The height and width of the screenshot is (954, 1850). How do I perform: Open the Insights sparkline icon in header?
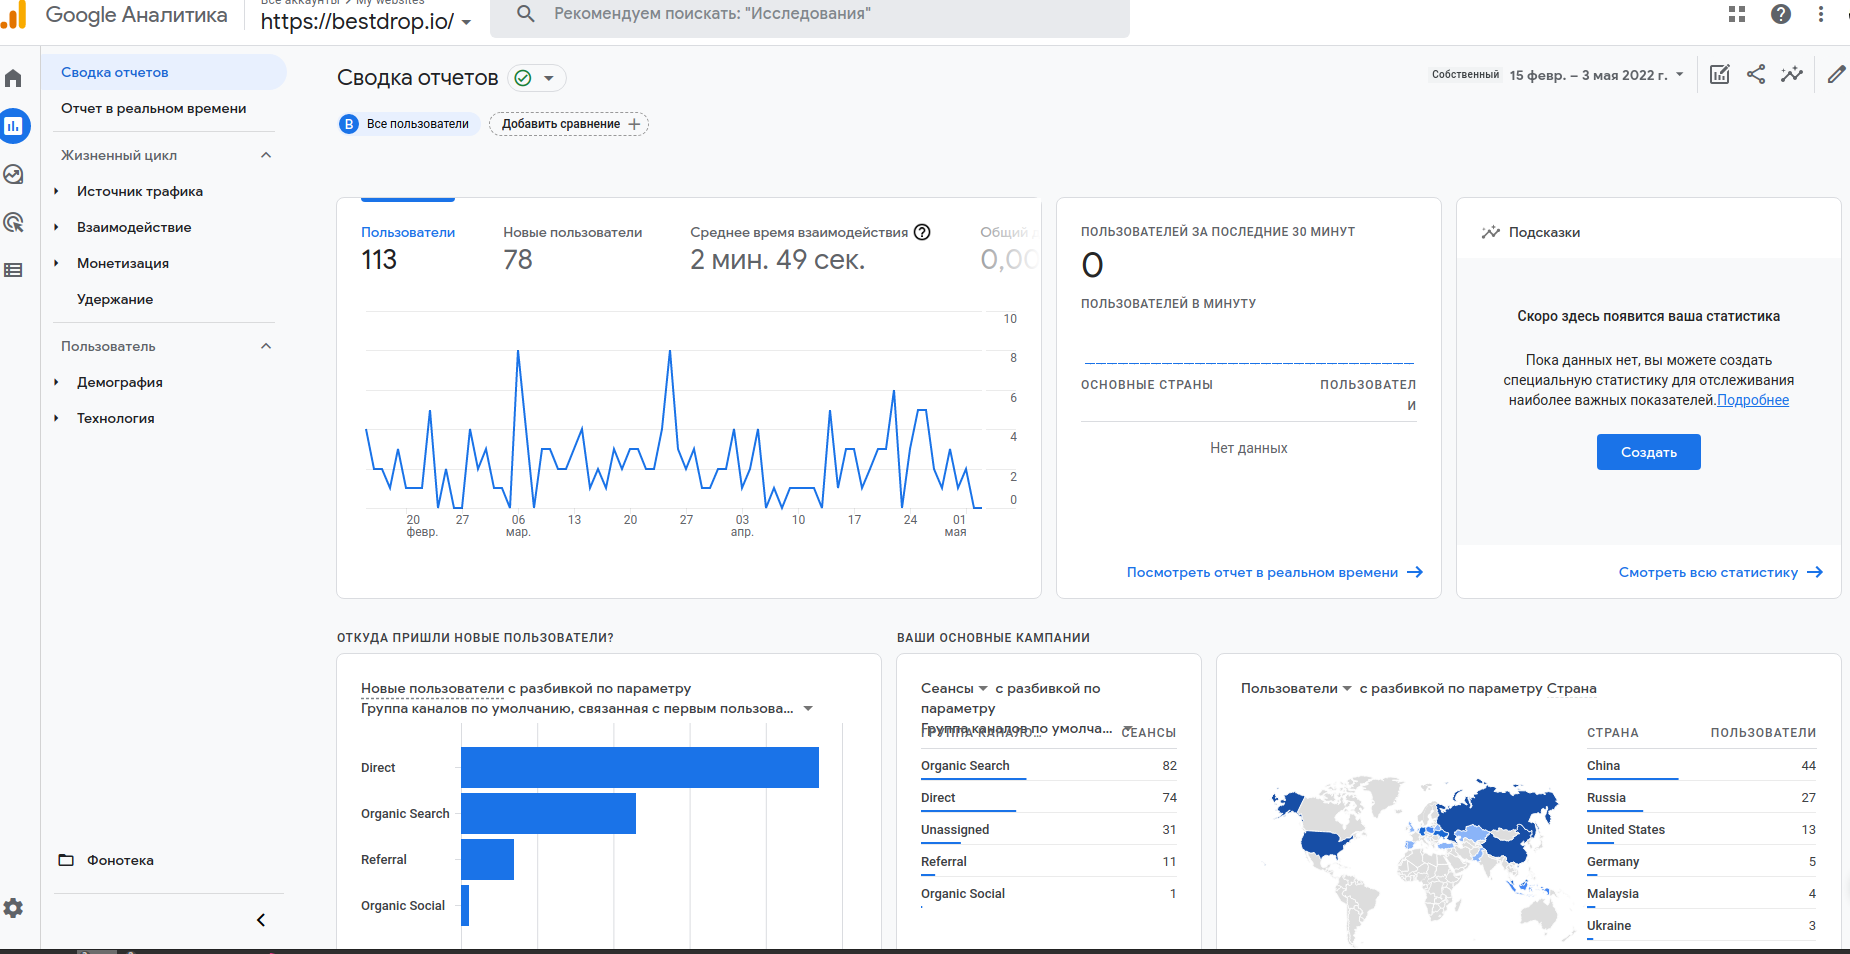coord(1792,74)
